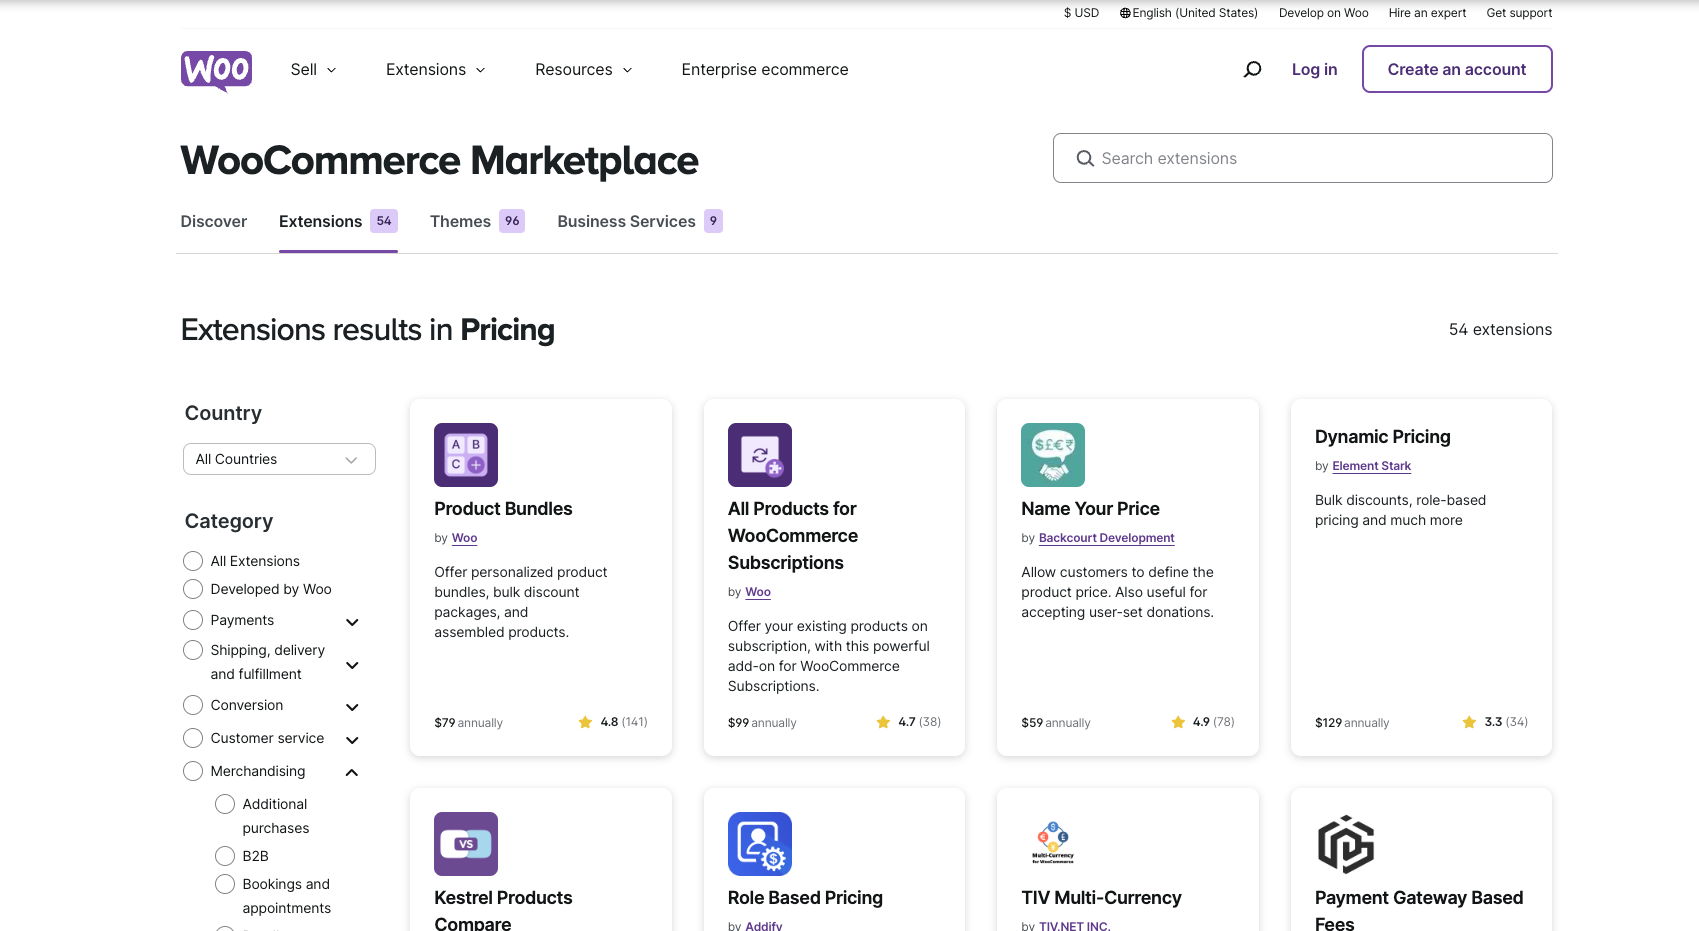Select the Payments category radio
This screenshot has height=931, width=1699.
(193, 620)
